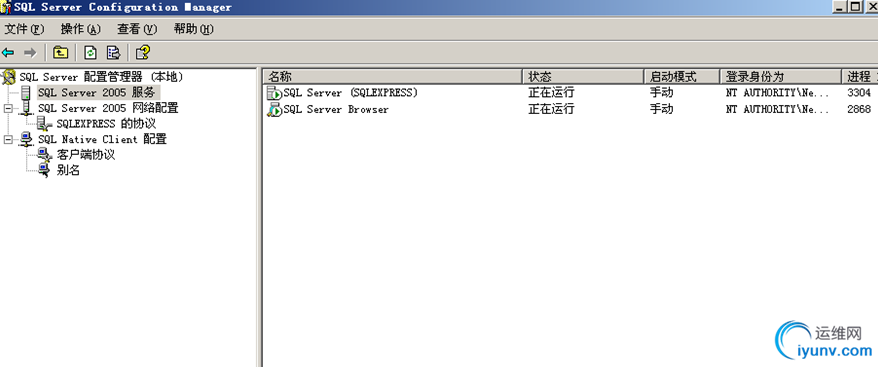Click the Forward arrow toolbar icon

pos(30,53)
